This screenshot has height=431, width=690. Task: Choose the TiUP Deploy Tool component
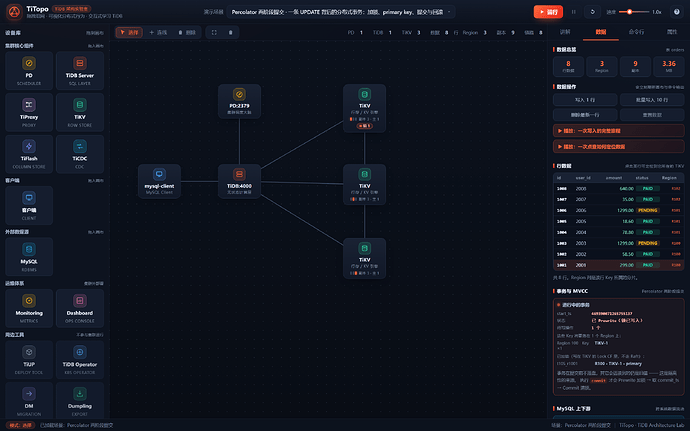29,360
